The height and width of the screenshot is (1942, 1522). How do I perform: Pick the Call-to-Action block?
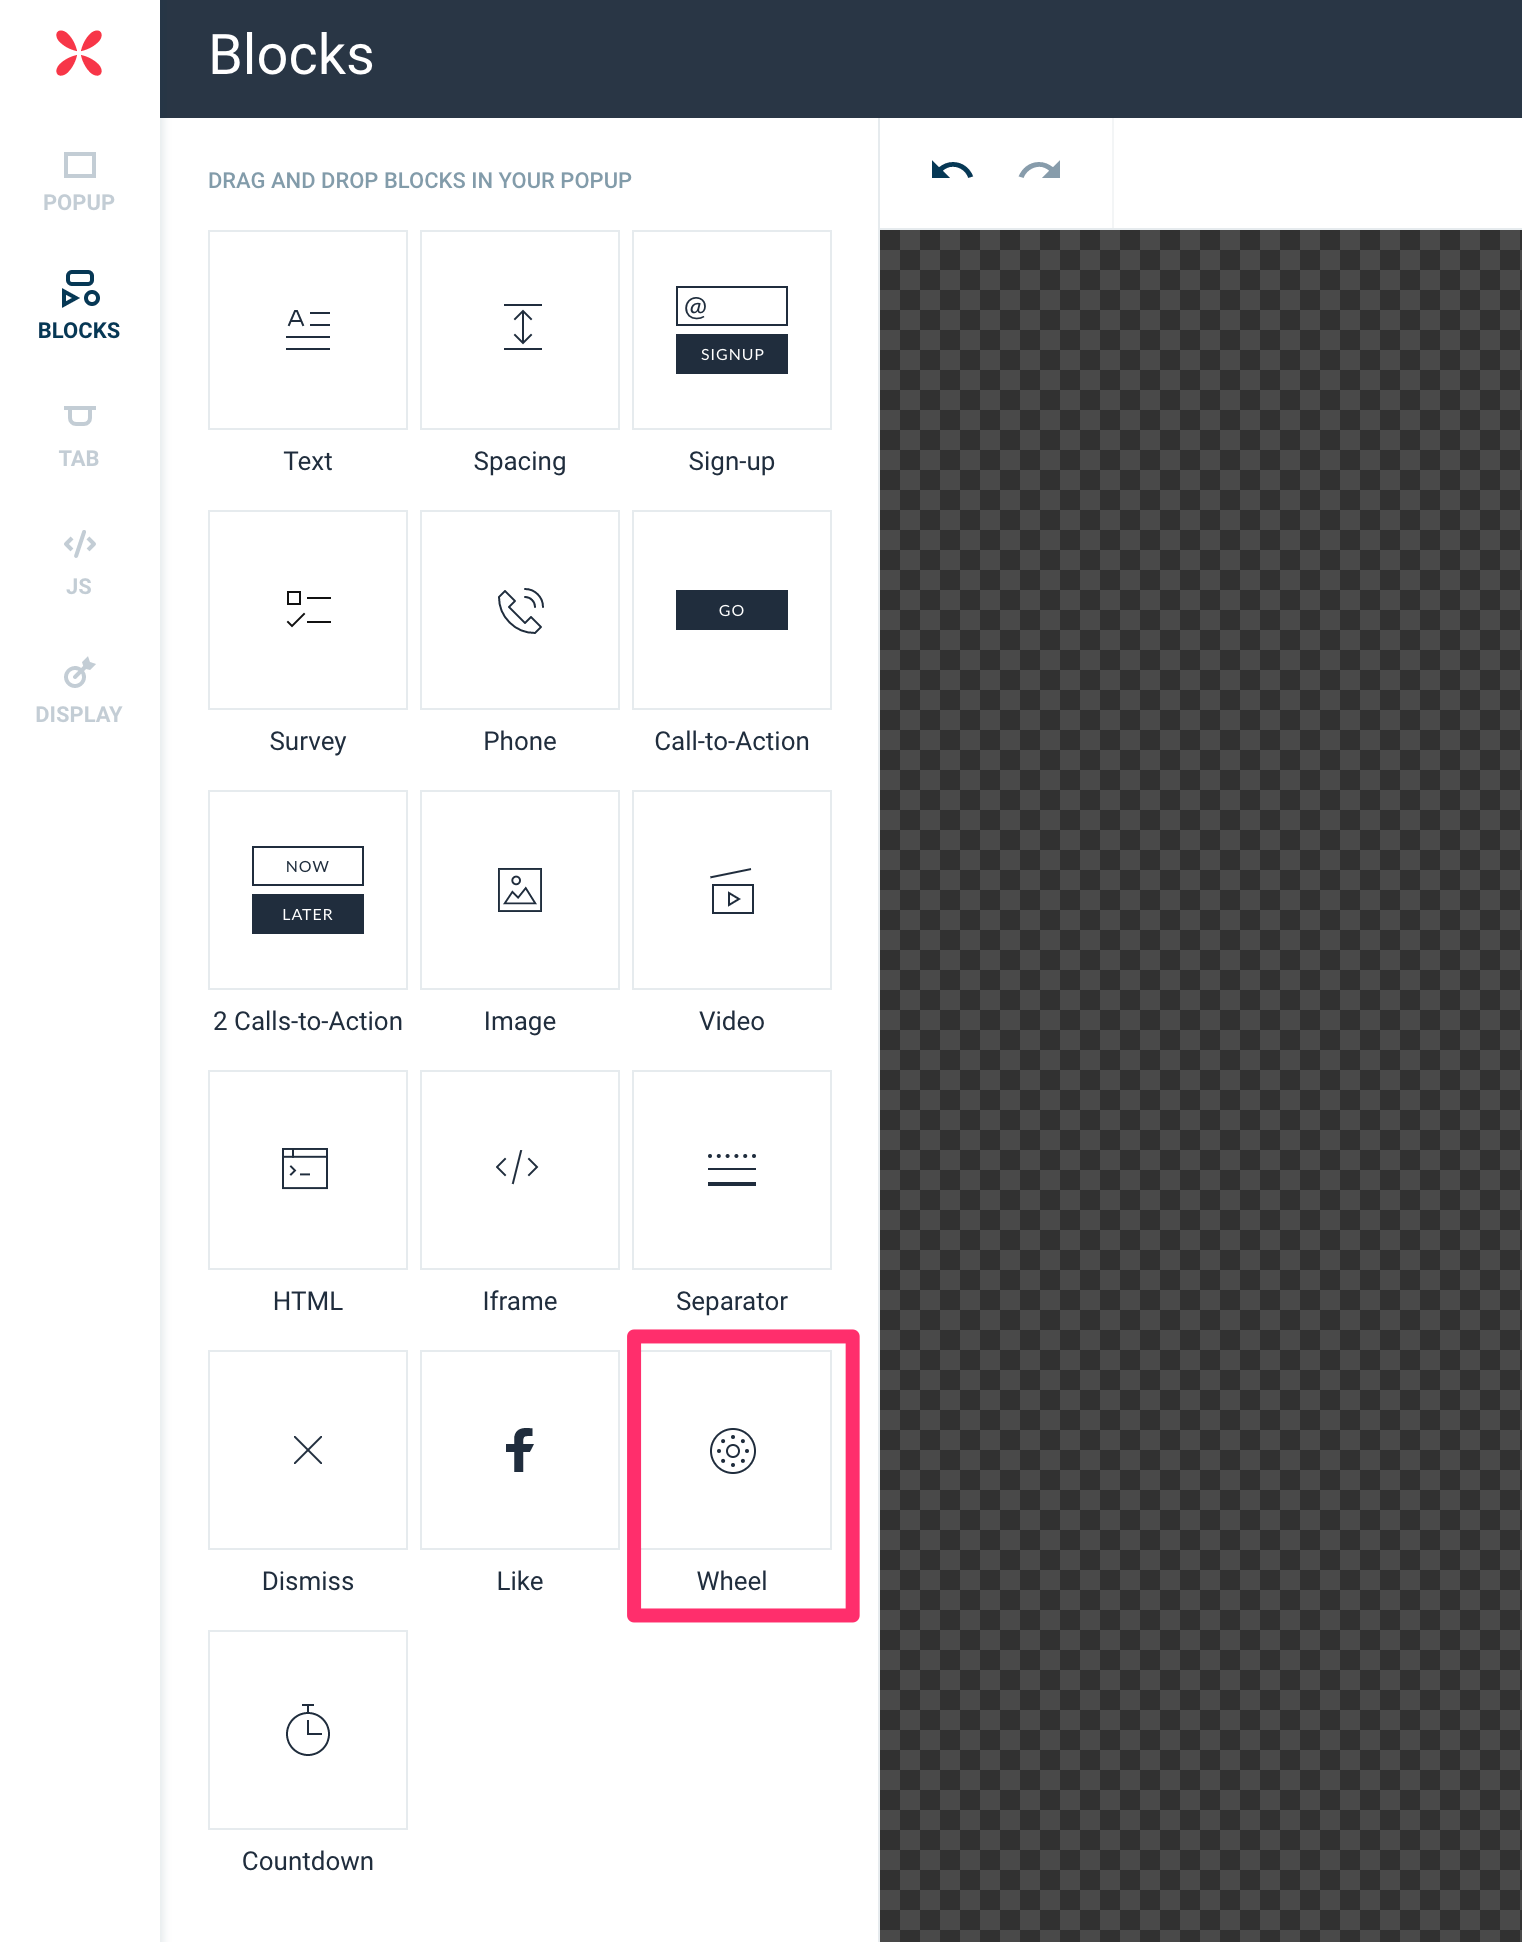(732, 610)
